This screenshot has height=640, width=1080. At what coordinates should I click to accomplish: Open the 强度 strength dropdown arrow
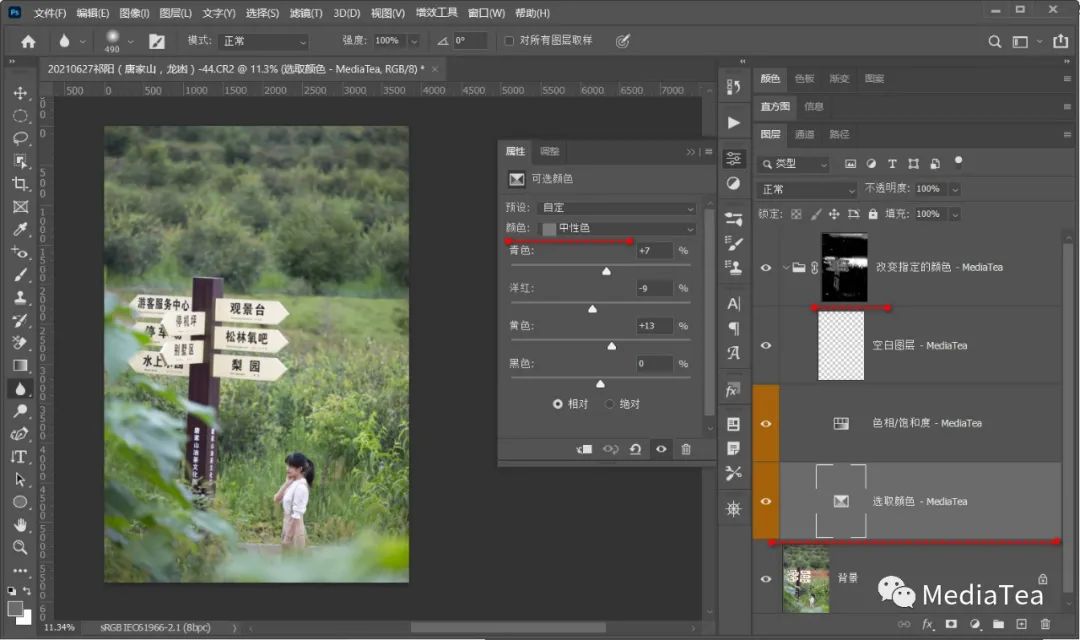[x=414, y=41]
